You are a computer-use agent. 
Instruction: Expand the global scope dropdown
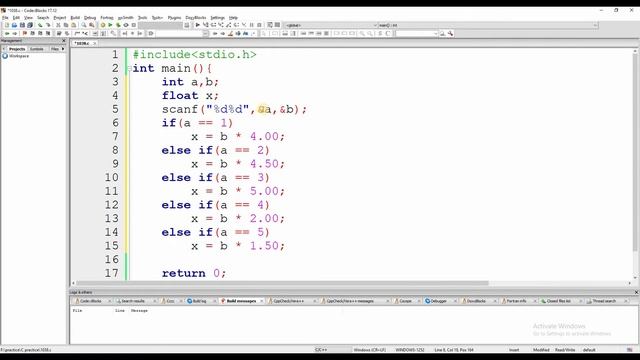click(x=376, y=25)
